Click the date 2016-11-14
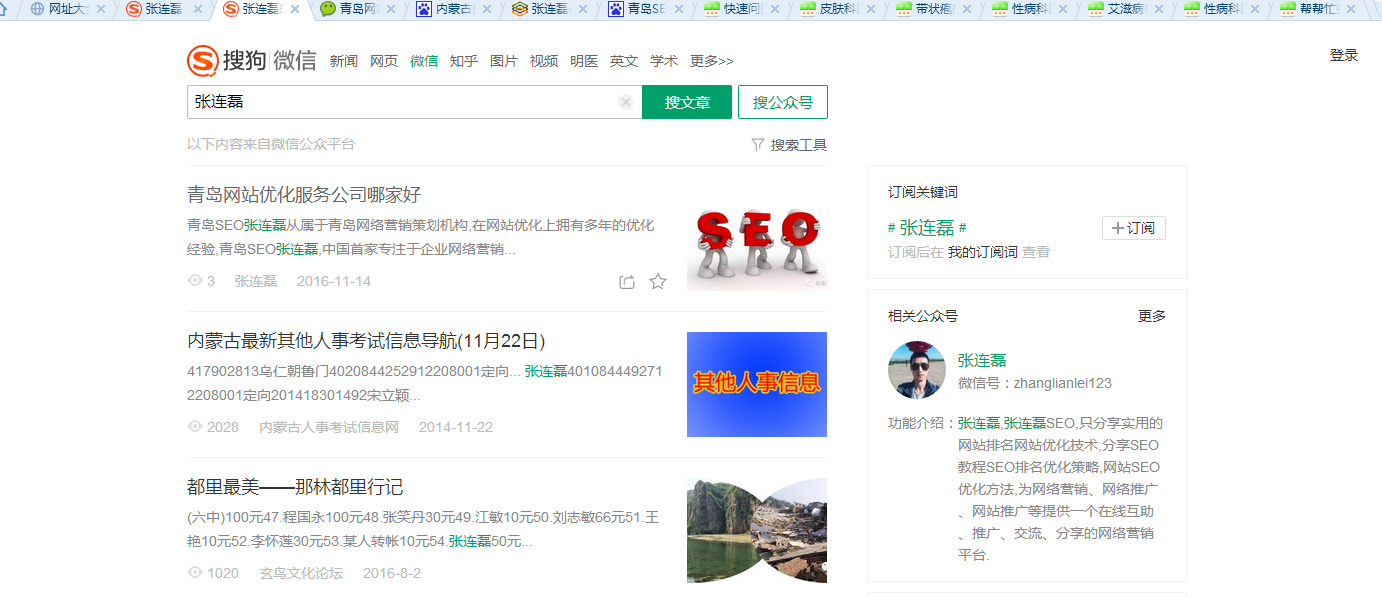Screen dimensions: 1382x598 (334, 281)
